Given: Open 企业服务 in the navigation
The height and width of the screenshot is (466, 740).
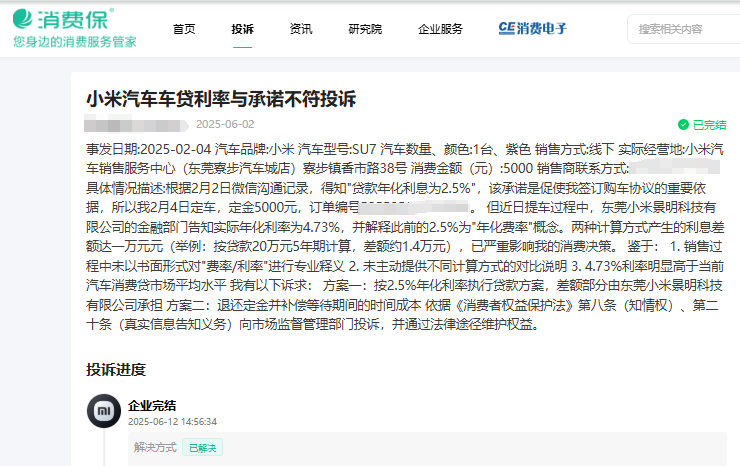Looking at the screenshot, I should (x=440, y=29).
